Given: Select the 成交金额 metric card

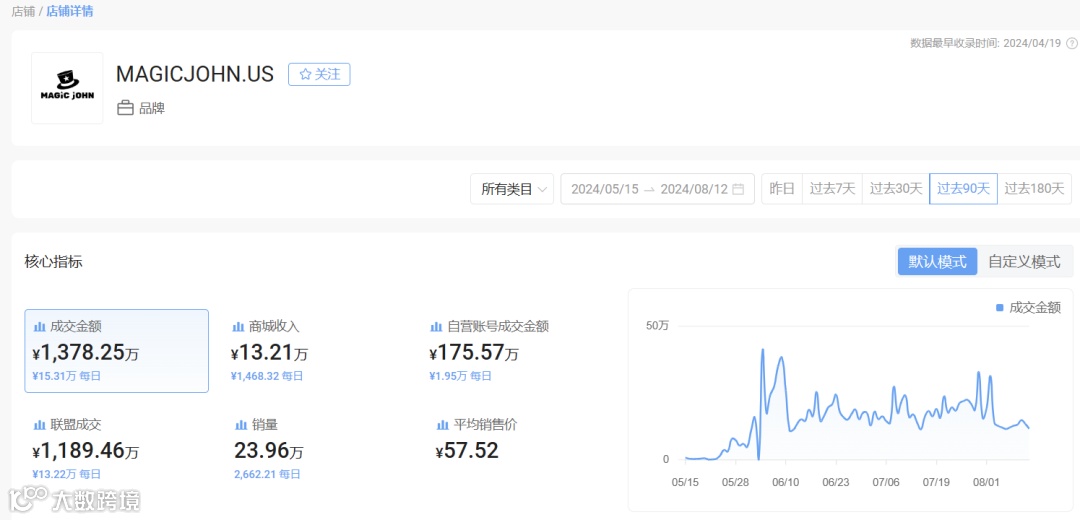Looking at the screenshot, I should pyautogui.click(x=116, y=351).
